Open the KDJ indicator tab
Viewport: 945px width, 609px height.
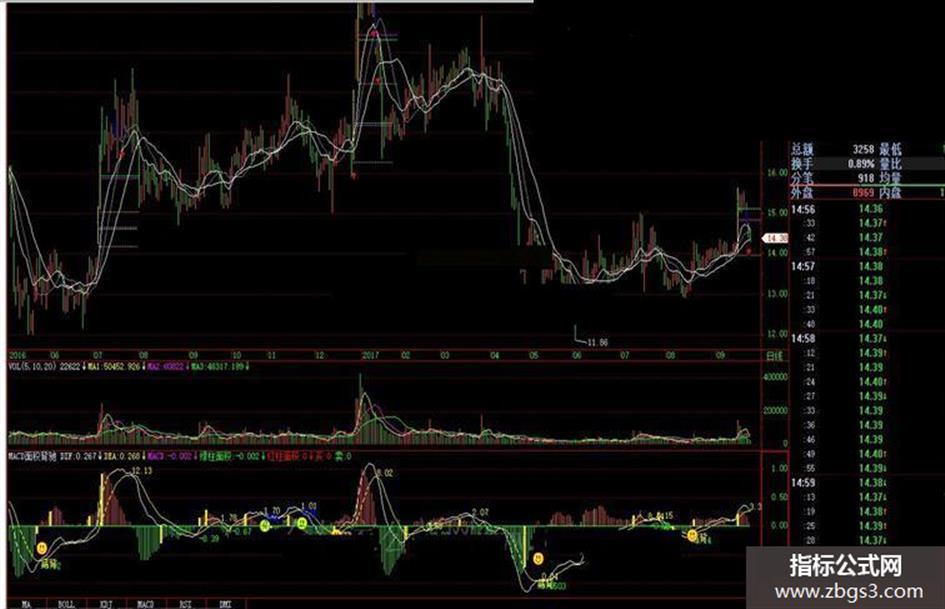tap(106, 604)
